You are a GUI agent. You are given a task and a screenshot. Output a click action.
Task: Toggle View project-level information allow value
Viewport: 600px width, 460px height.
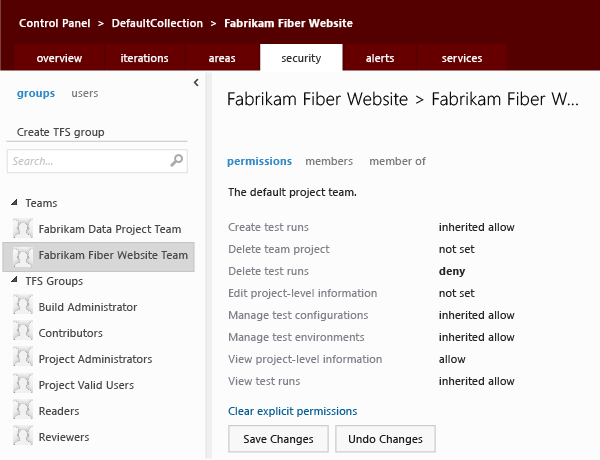(452, 359)
